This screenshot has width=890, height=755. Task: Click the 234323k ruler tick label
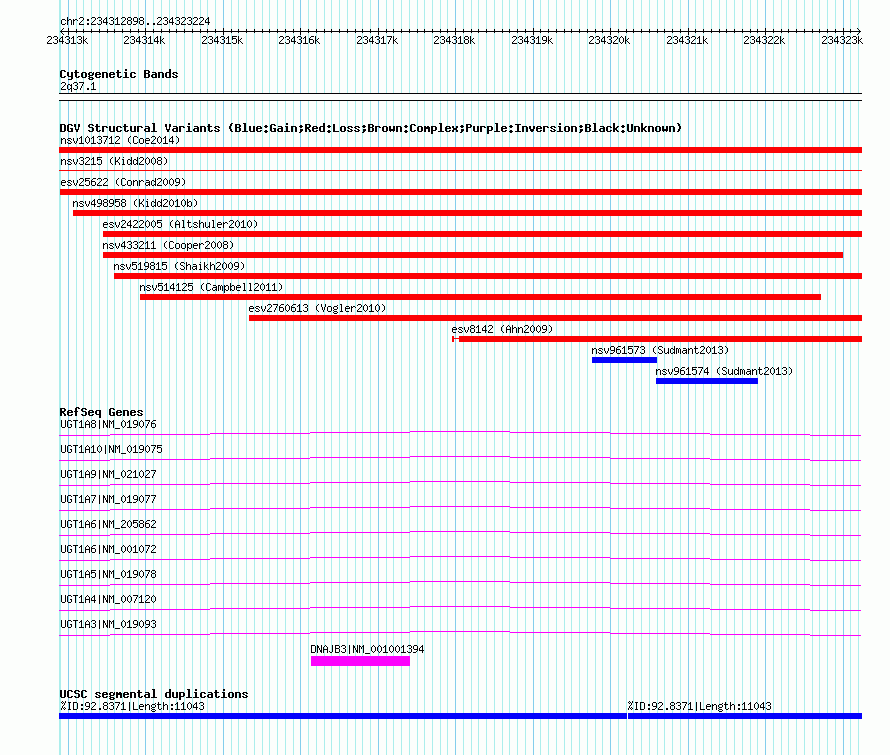[842, 40]
